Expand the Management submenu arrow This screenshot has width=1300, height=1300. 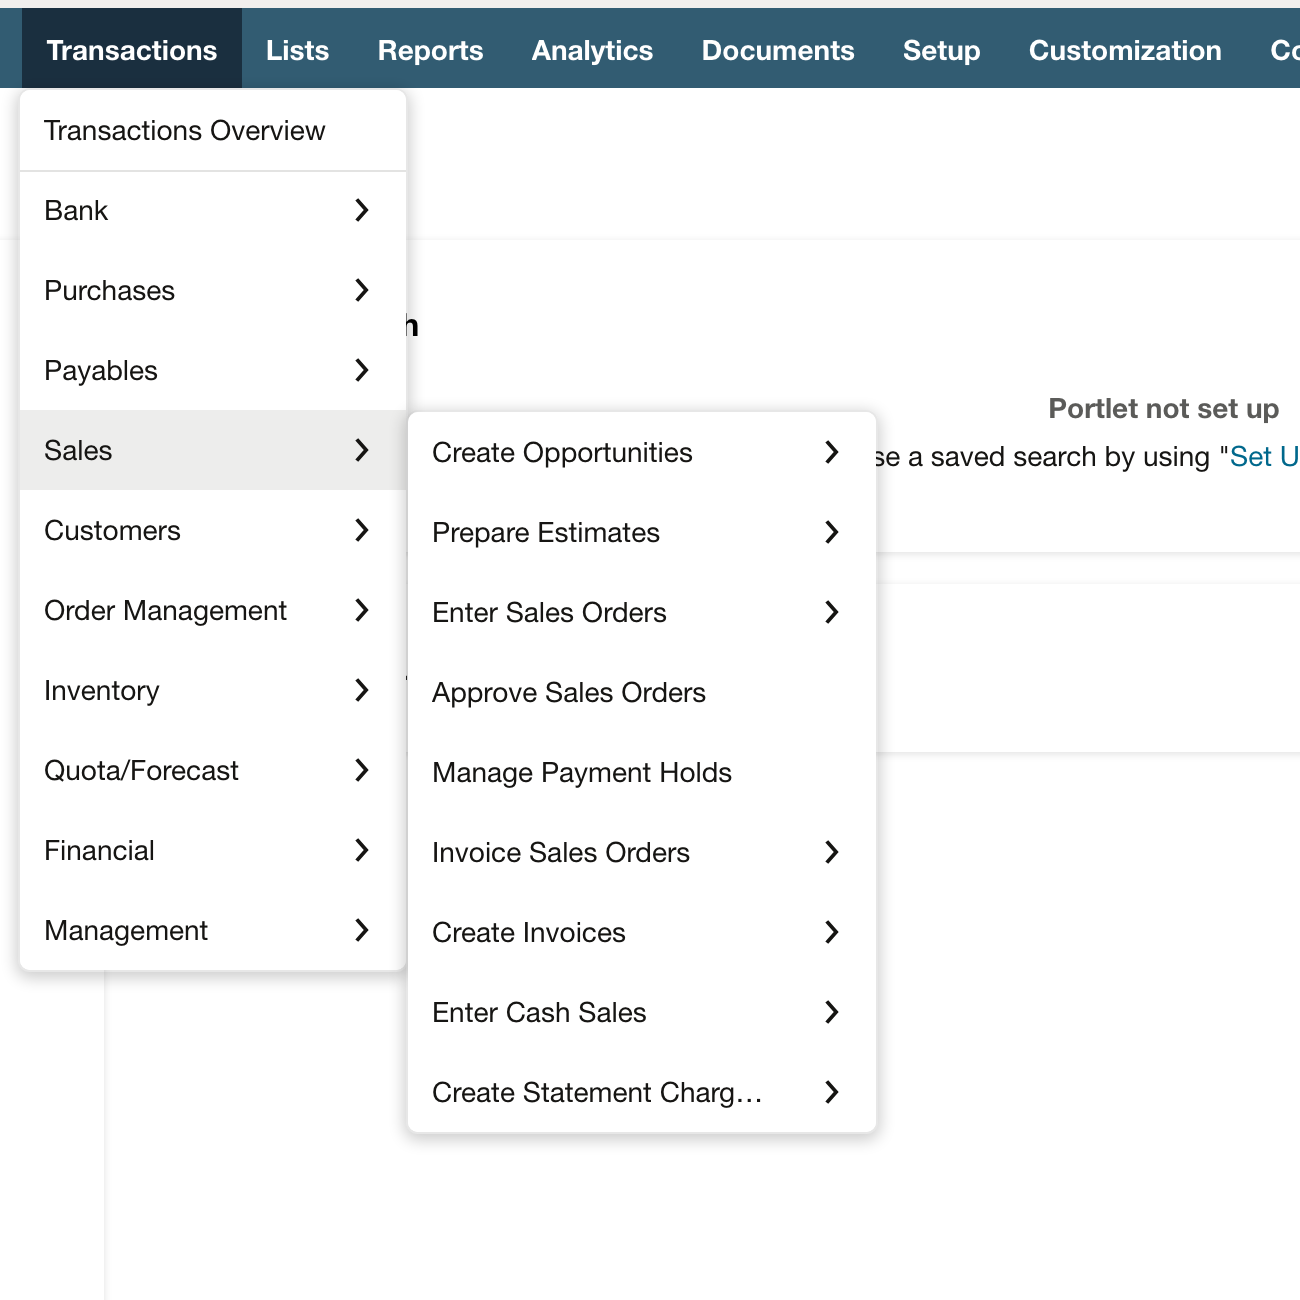(362, 930)
